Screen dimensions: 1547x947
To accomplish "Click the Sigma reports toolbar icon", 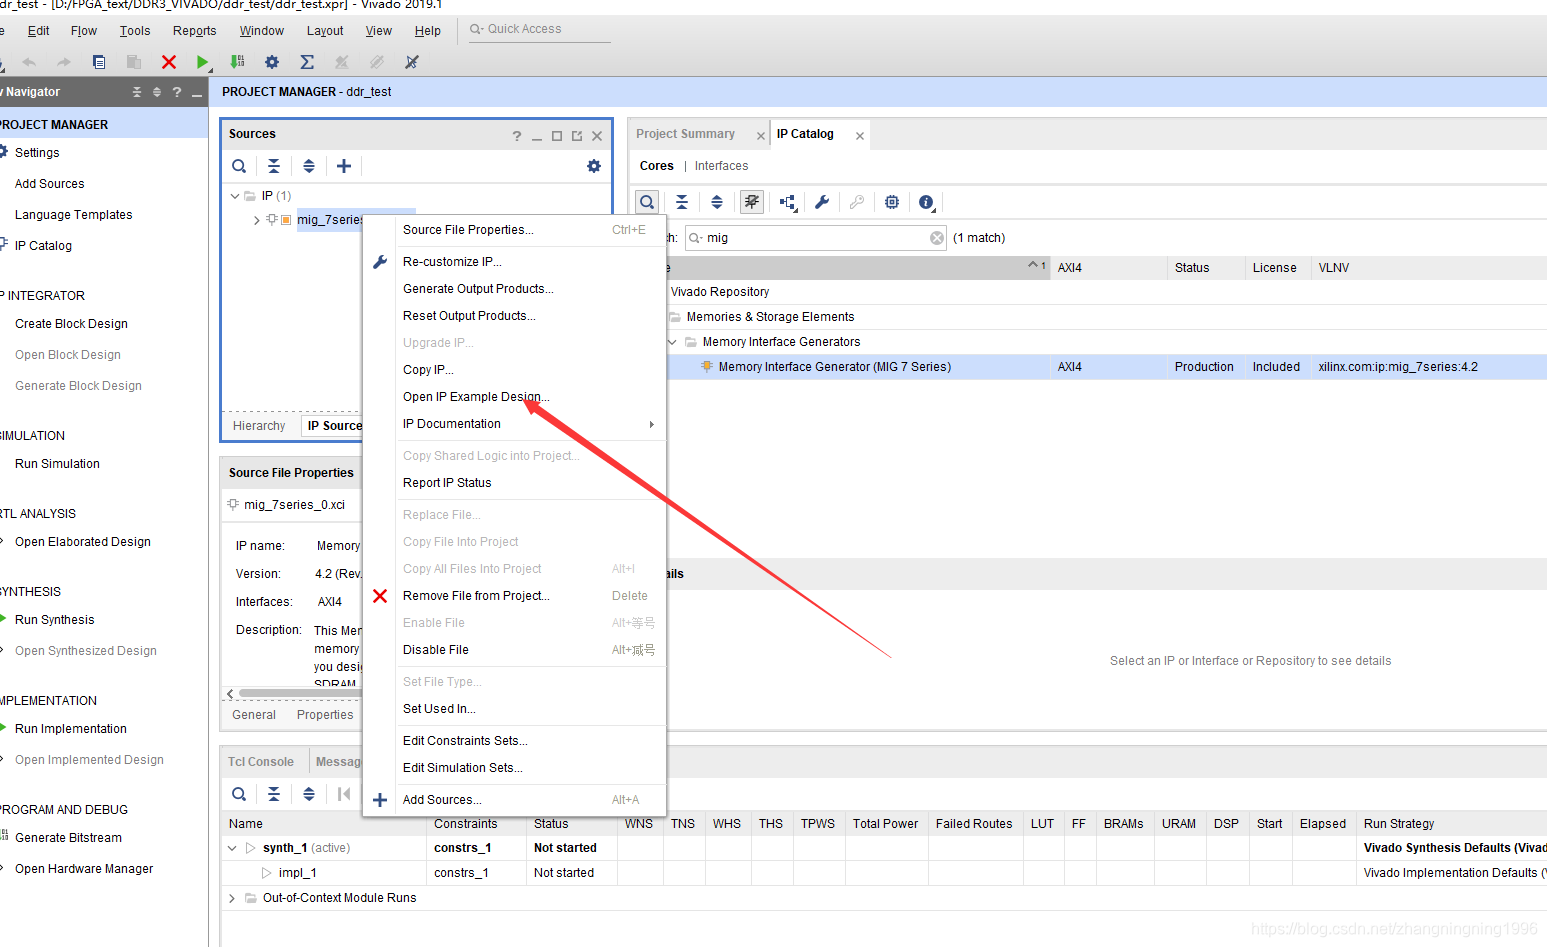I will point(307,62).
